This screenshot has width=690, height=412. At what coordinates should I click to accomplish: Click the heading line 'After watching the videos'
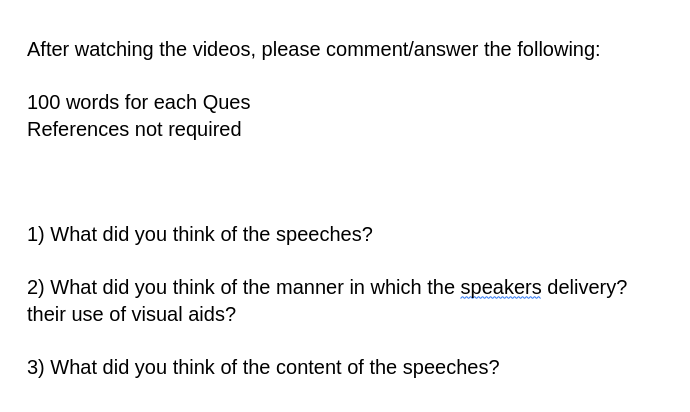(314, 49)
